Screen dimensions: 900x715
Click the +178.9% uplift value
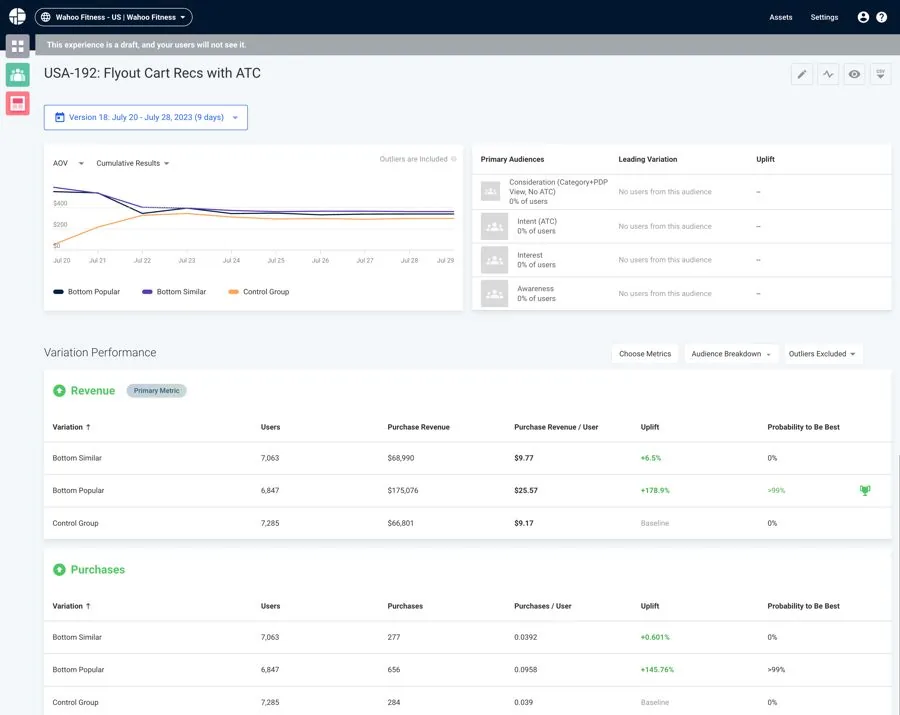655,491
